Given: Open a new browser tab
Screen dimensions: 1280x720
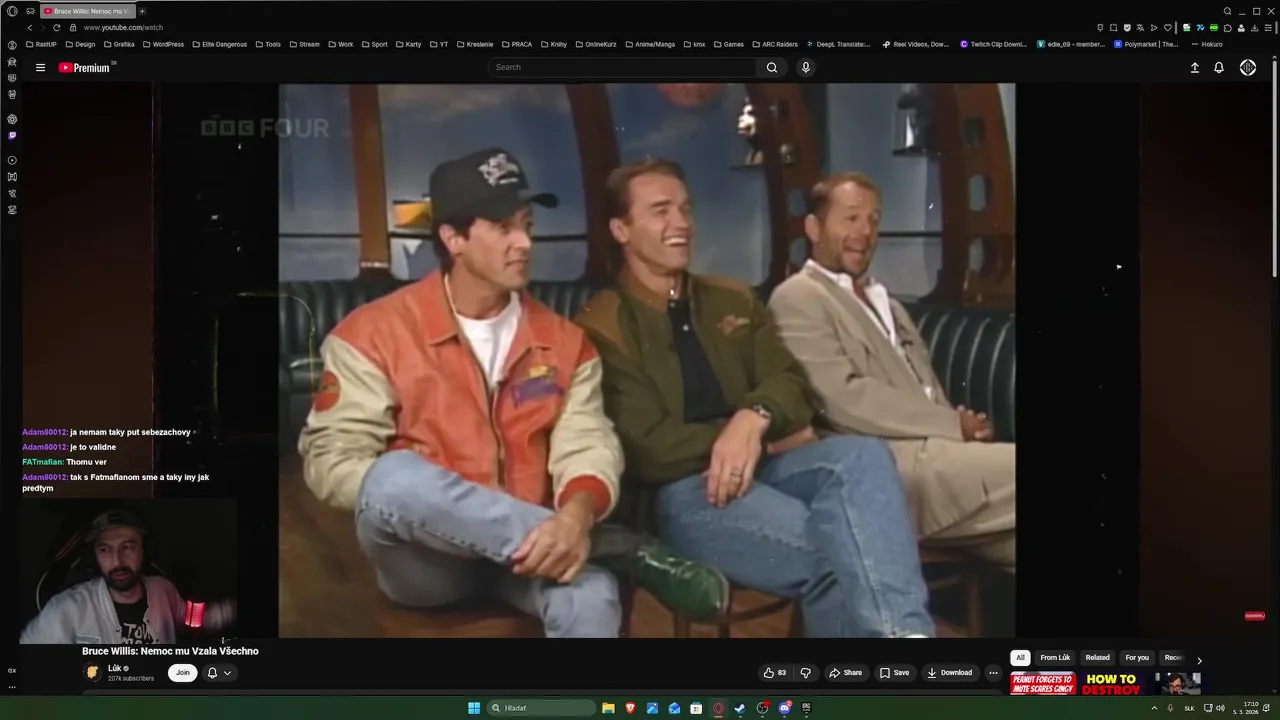Looking at the screenshot, I should click(x=141, y=11).
